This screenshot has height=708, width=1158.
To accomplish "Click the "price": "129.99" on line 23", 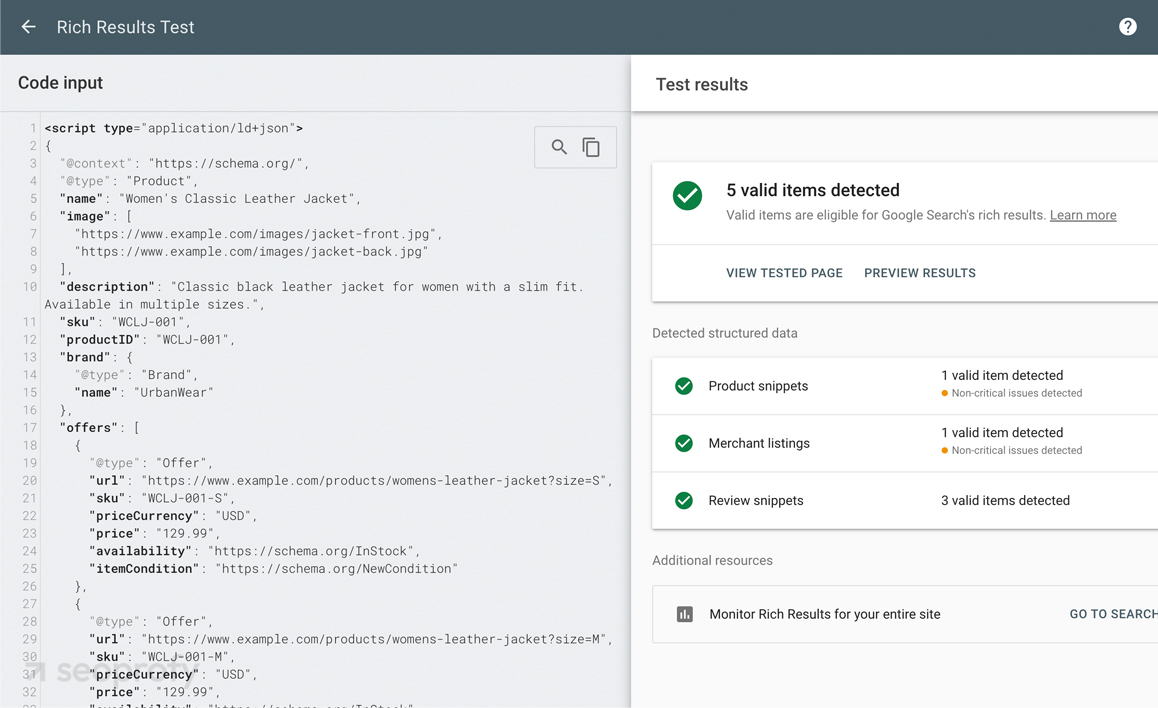I will (x=154, y=534).
